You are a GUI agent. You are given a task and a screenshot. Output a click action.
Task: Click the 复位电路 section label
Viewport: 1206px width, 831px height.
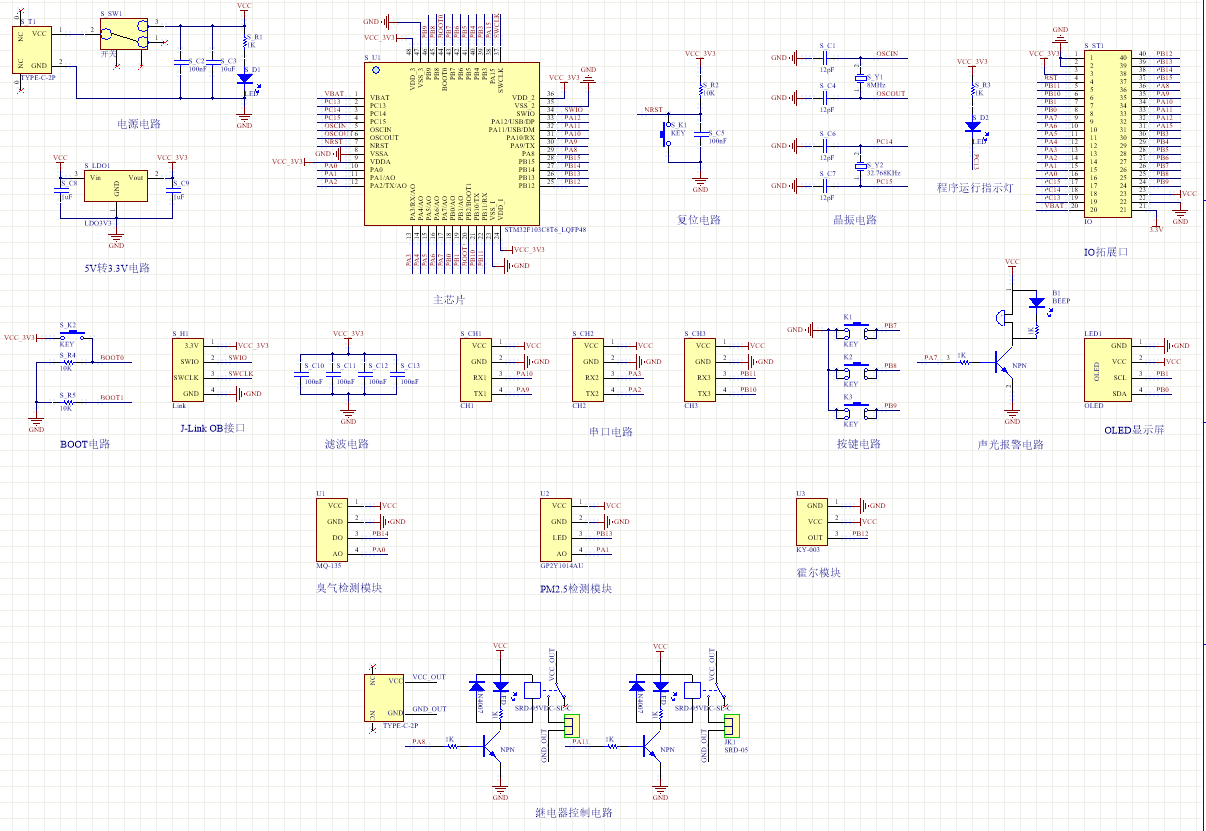(699, 220)
